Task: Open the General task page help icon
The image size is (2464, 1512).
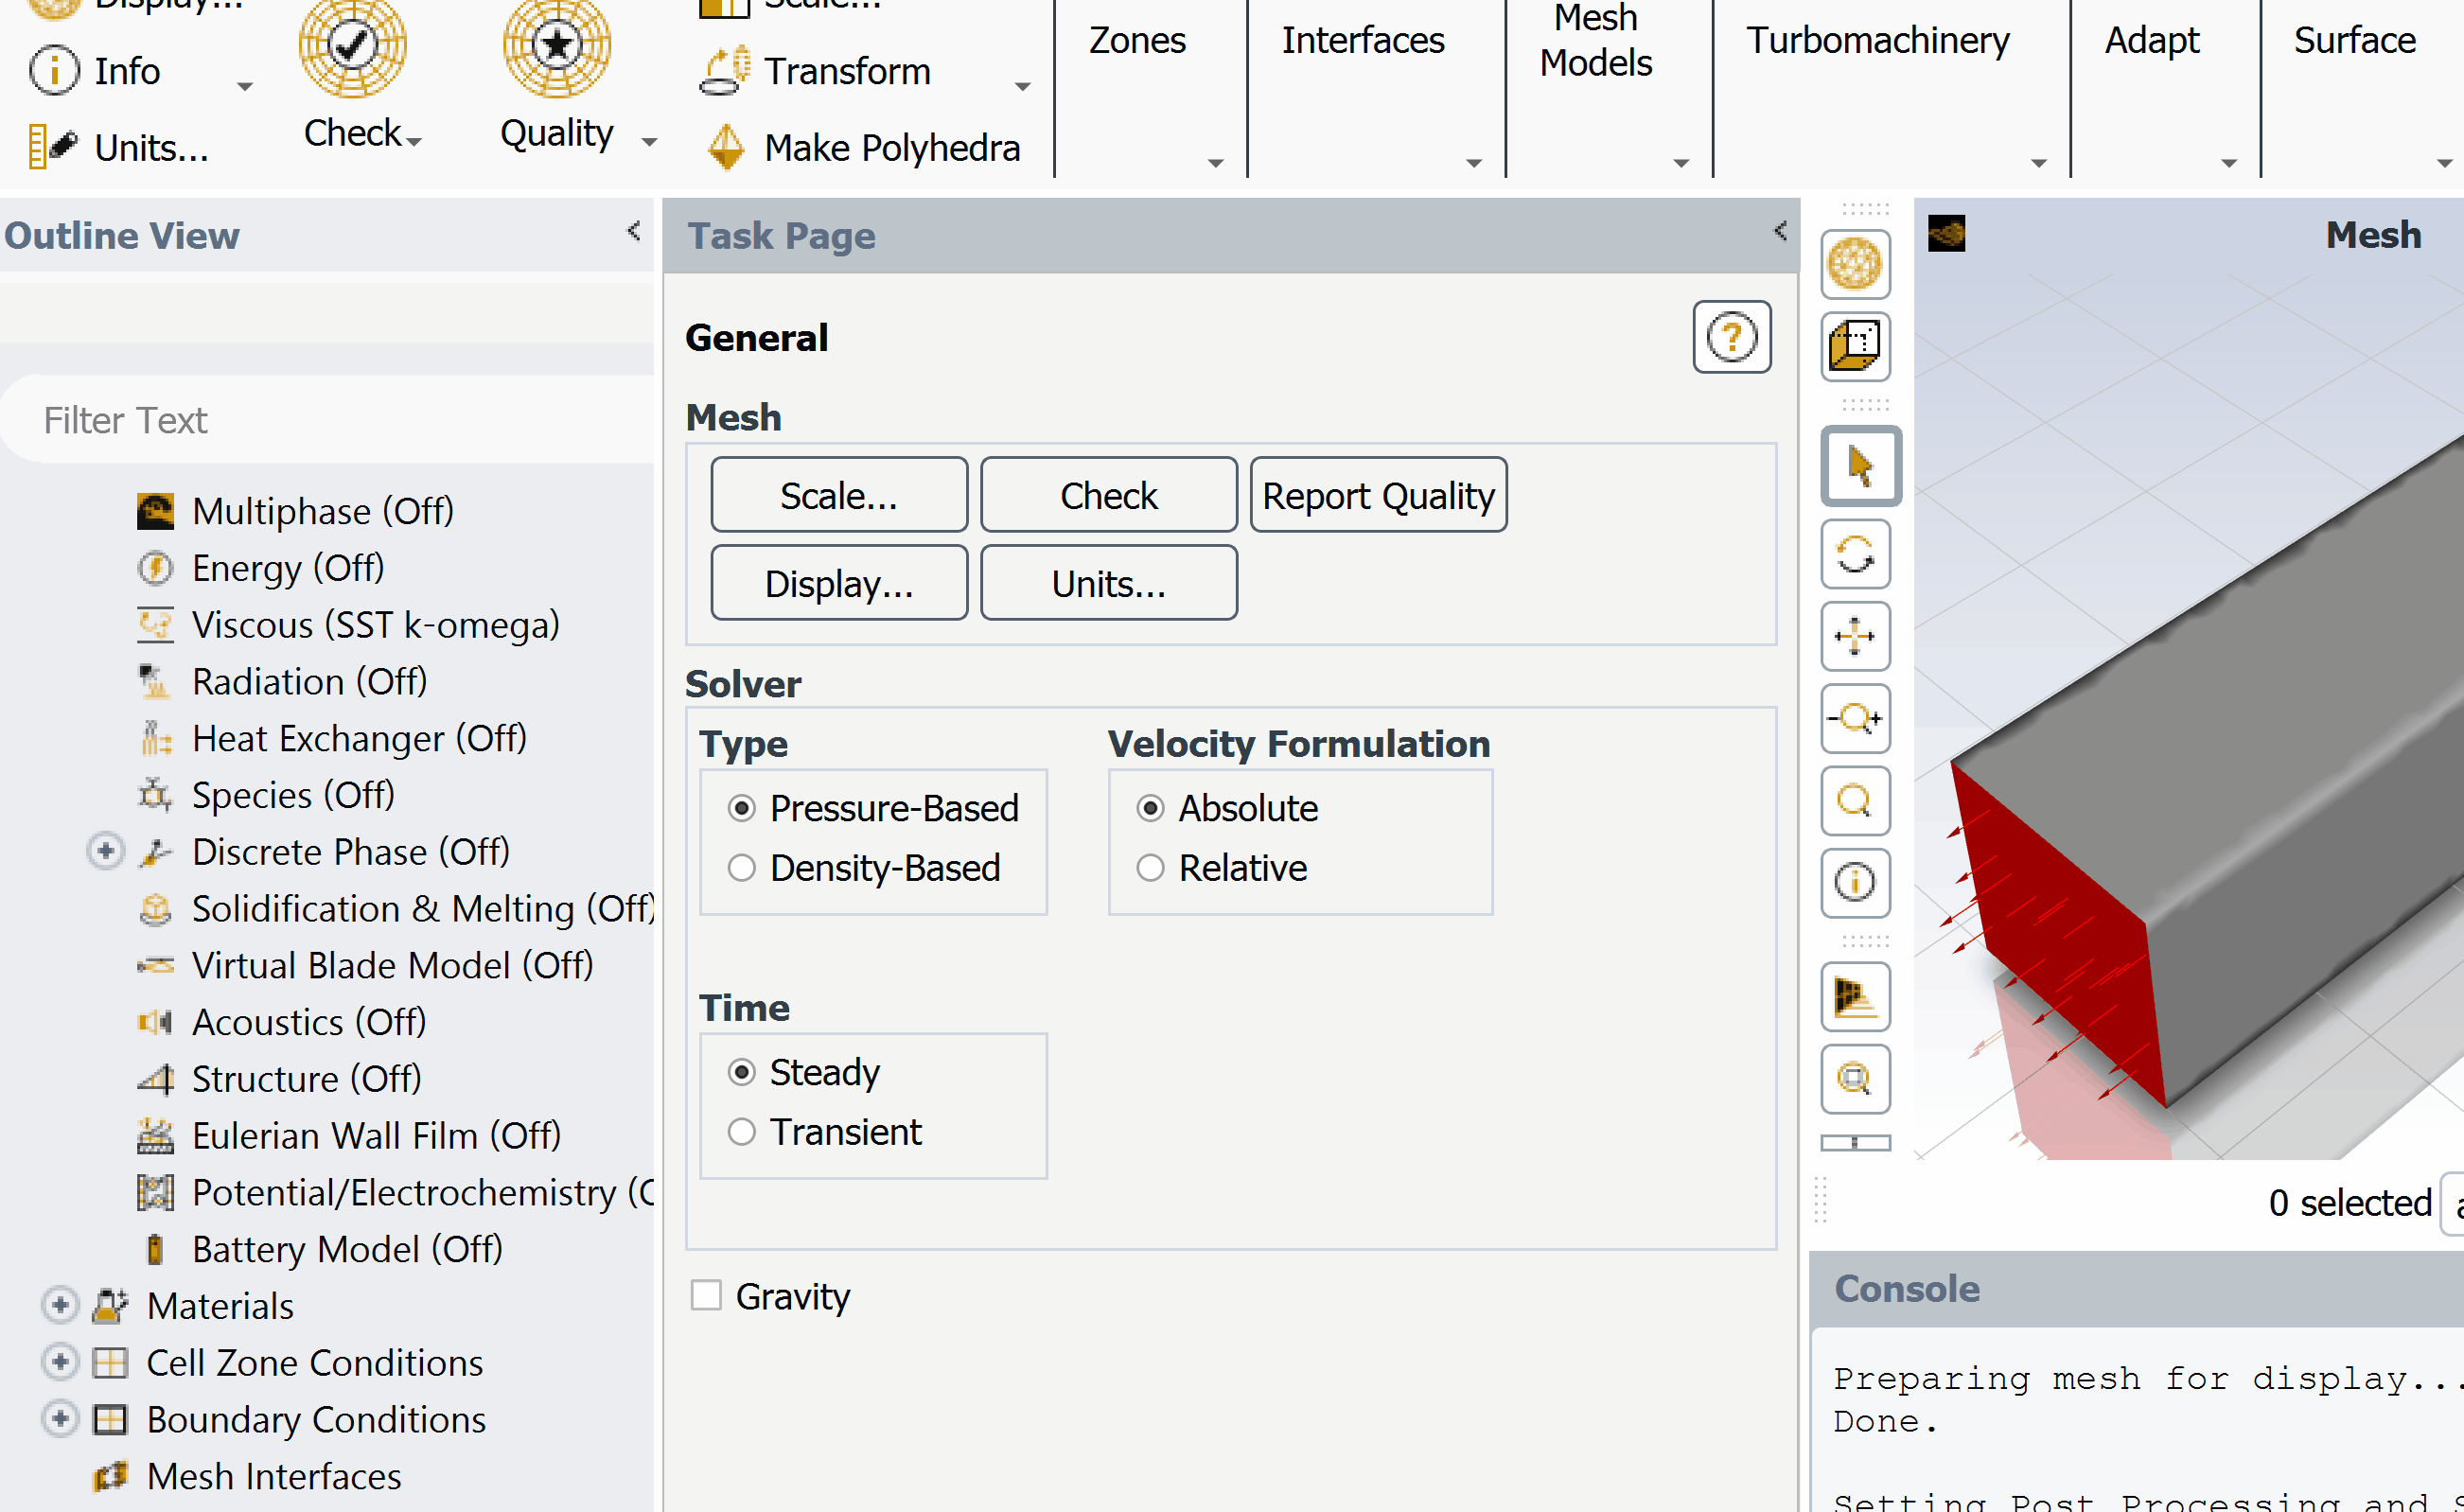Action: click(1732, 337)
